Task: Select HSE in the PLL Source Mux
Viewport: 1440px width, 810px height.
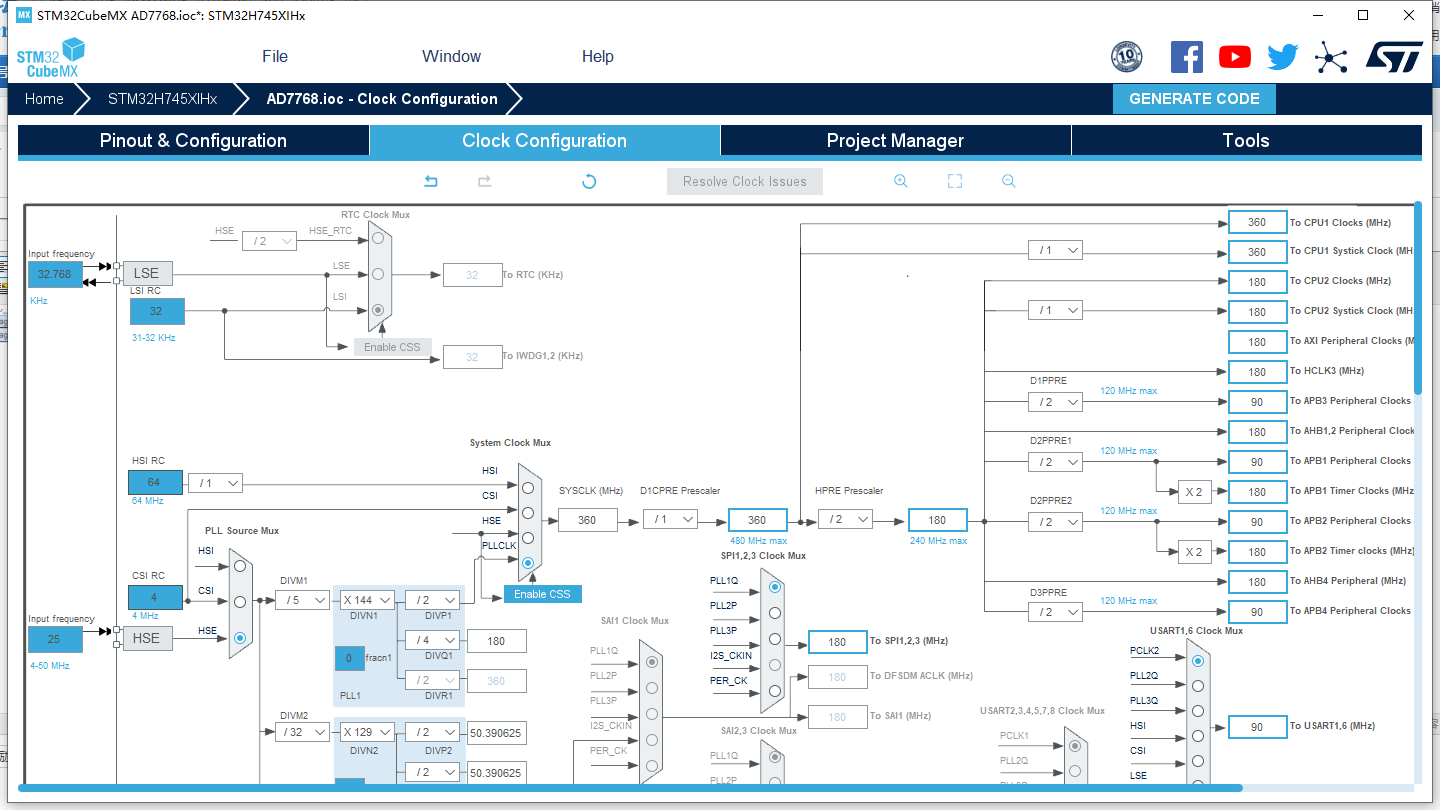Action: pyautogui.click(x=239, y=637)
